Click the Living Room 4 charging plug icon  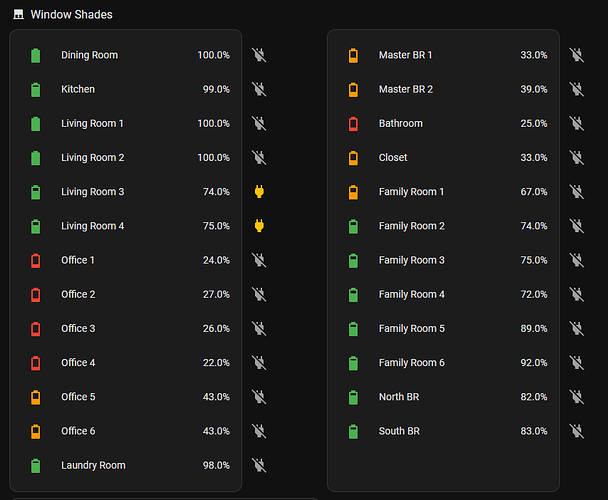coord(258,226)
